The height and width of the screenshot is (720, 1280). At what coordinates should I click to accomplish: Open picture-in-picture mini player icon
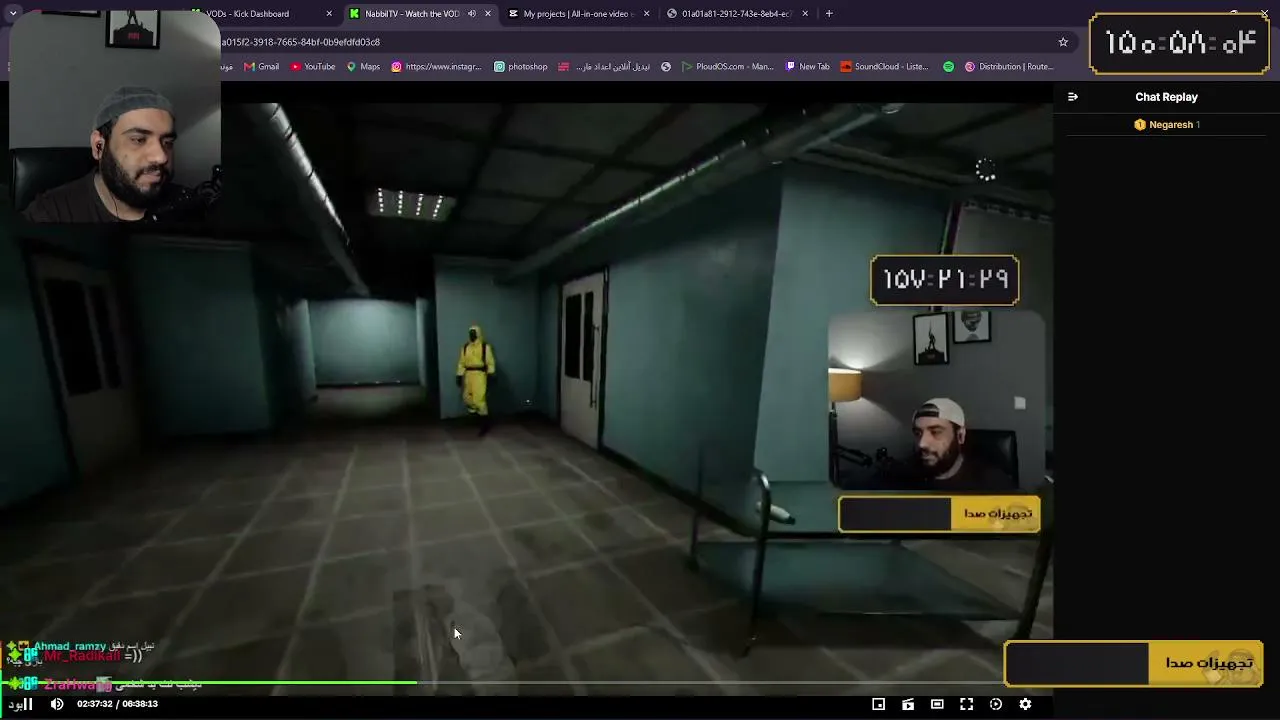coord(878,704)
